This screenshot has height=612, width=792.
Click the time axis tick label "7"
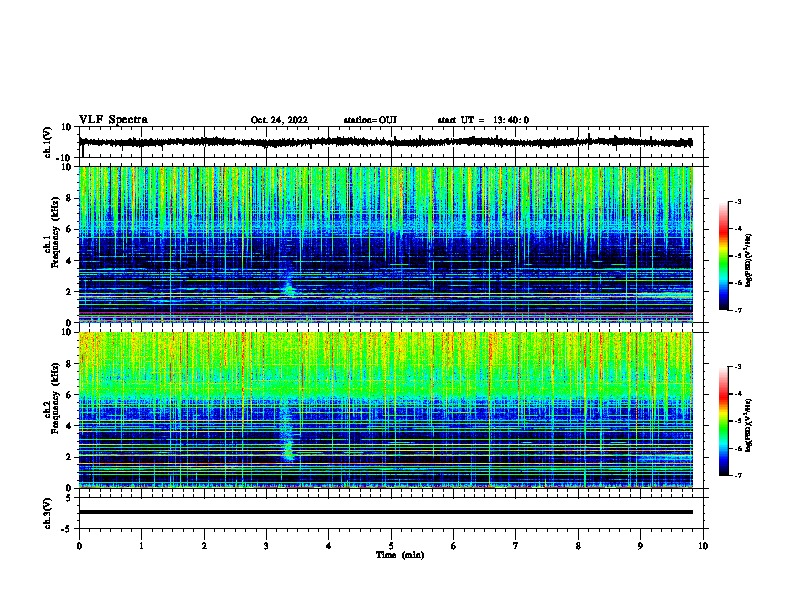516,546
